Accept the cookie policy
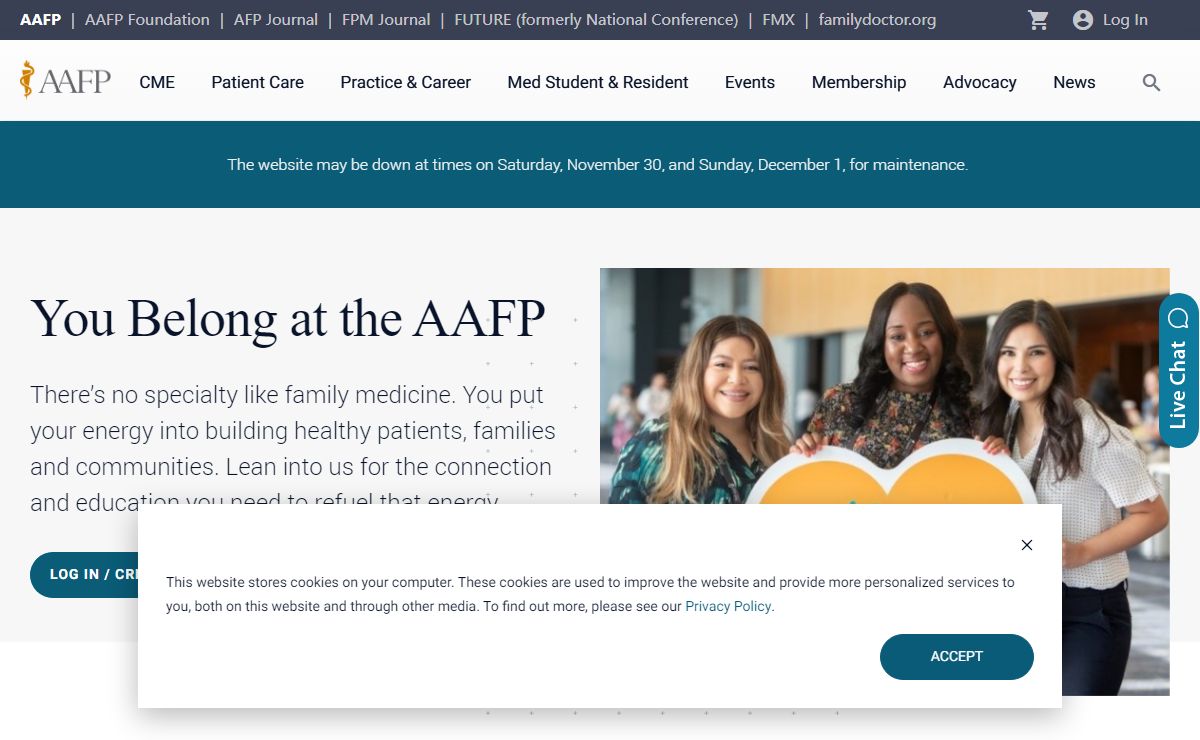The height and width of the screenshot is (740, 1200). 956,656
